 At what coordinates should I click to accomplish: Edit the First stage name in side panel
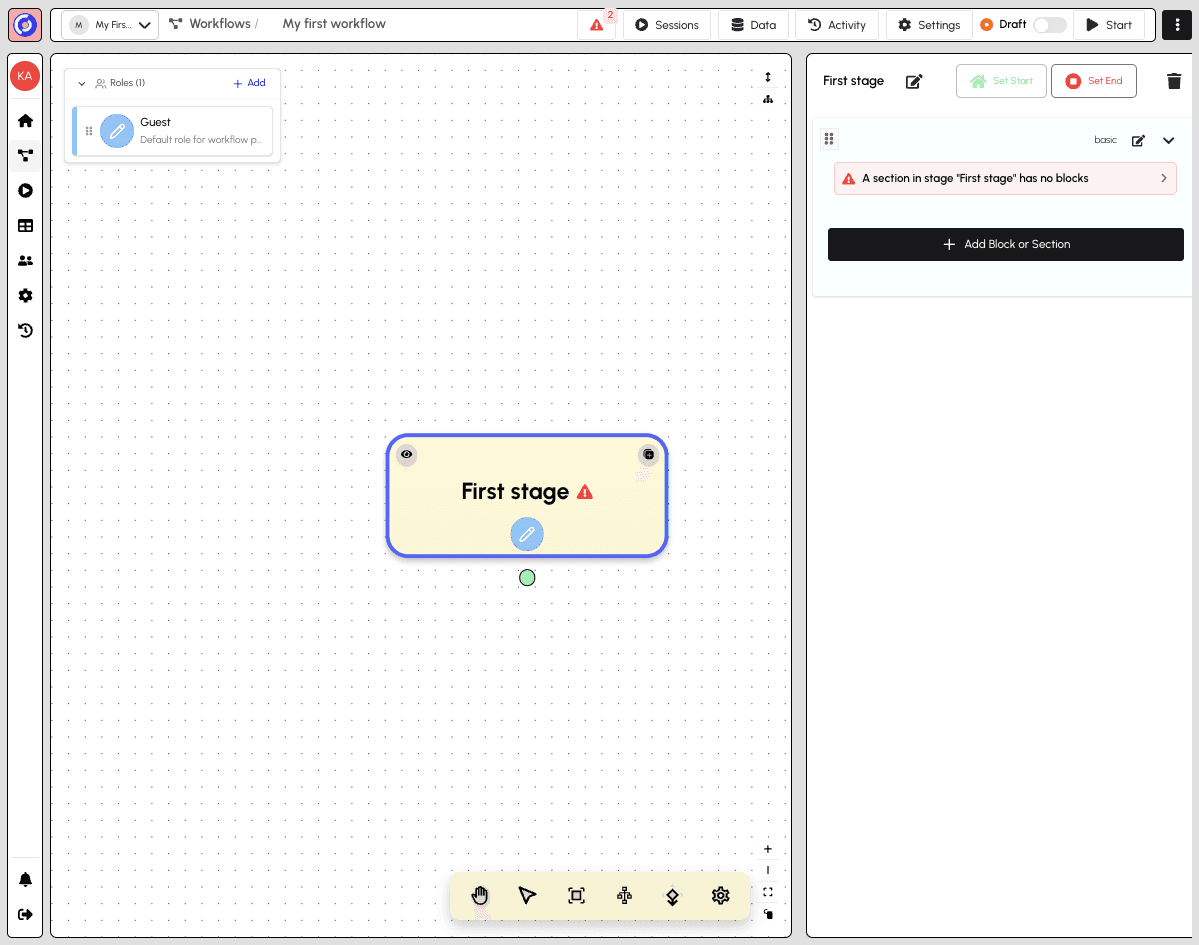[x=914, y=81]
